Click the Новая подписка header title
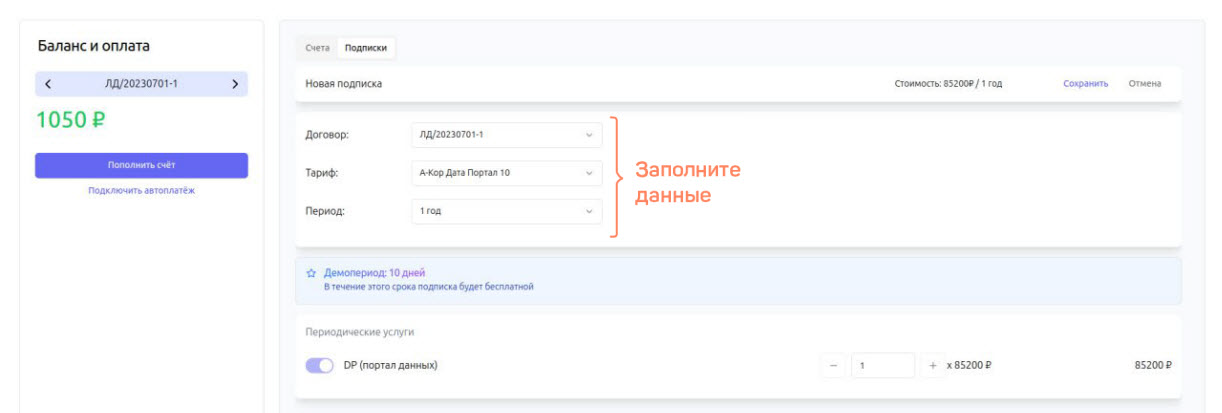1222x413 pixels. pos(343,84)
